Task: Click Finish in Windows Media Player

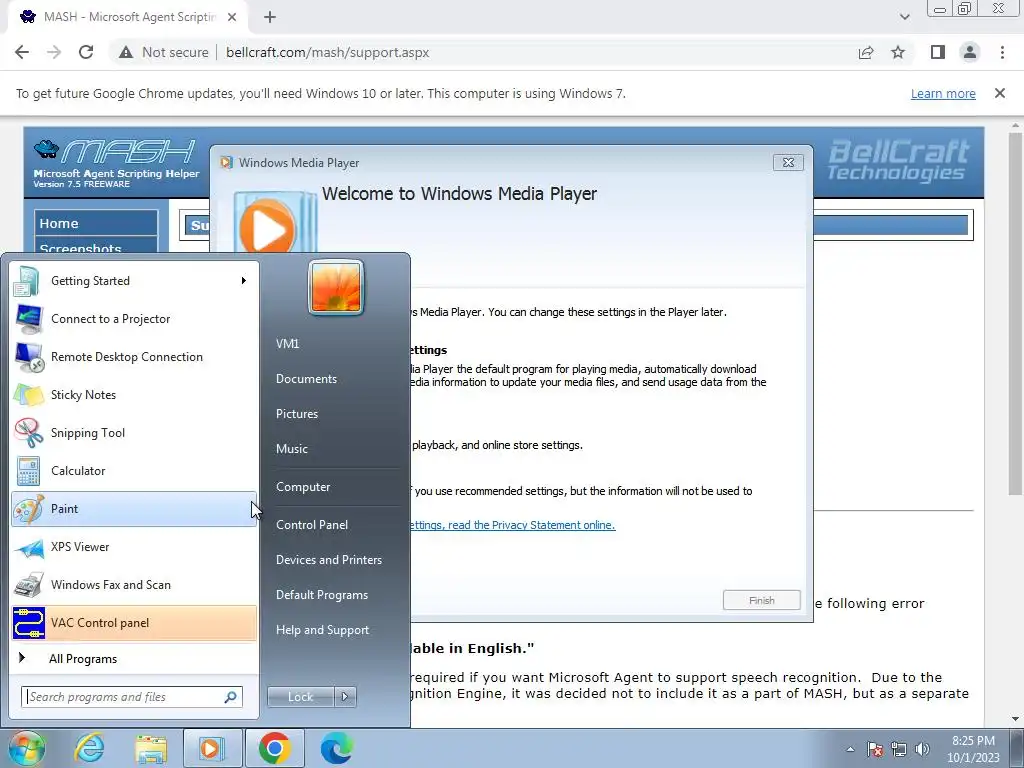Action: click(x=761, y=600)
